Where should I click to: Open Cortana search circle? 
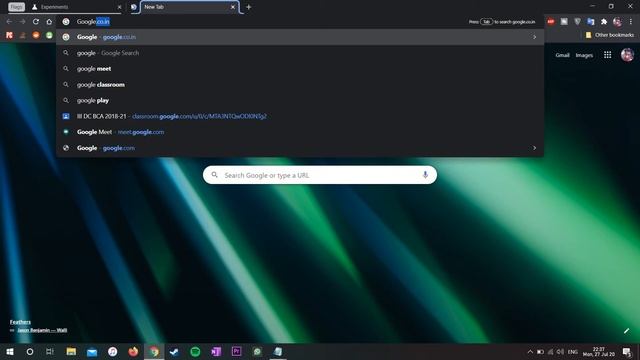30,351
